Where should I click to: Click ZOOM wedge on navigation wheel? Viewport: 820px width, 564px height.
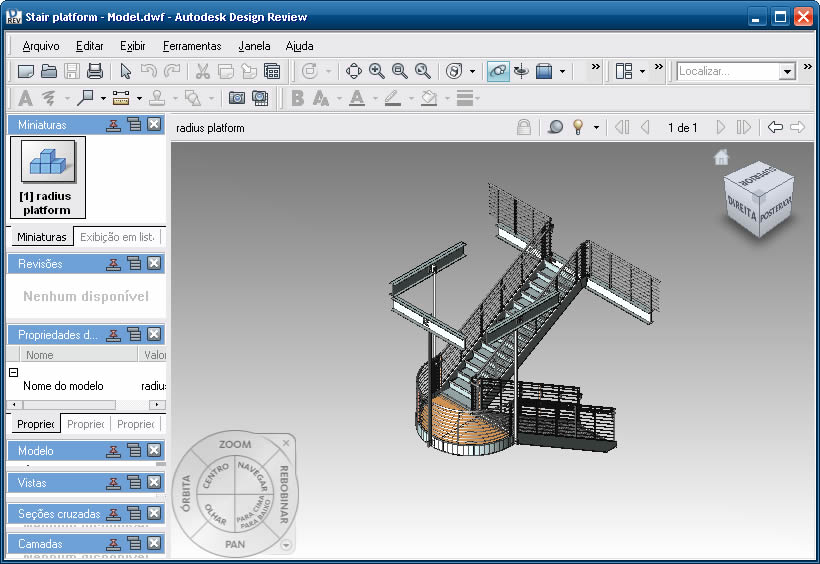pyautogui.click(x=235, y=444)
